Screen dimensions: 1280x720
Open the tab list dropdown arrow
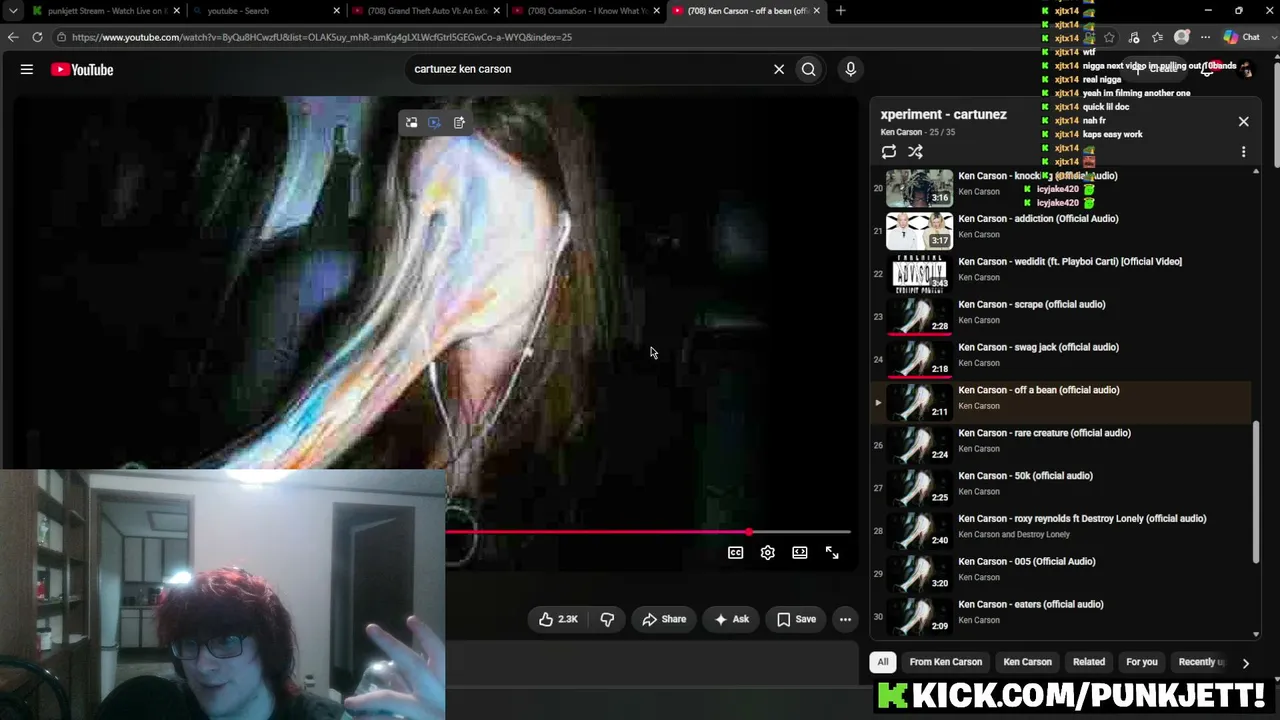(x=13, y=11)
